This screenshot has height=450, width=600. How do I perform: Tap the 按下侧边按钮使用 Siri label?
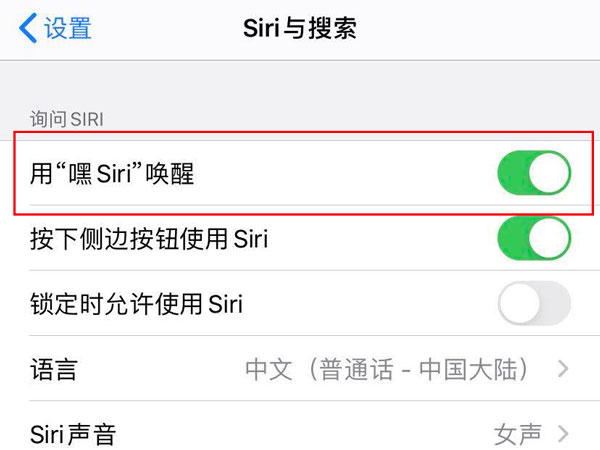pos(148,239)
